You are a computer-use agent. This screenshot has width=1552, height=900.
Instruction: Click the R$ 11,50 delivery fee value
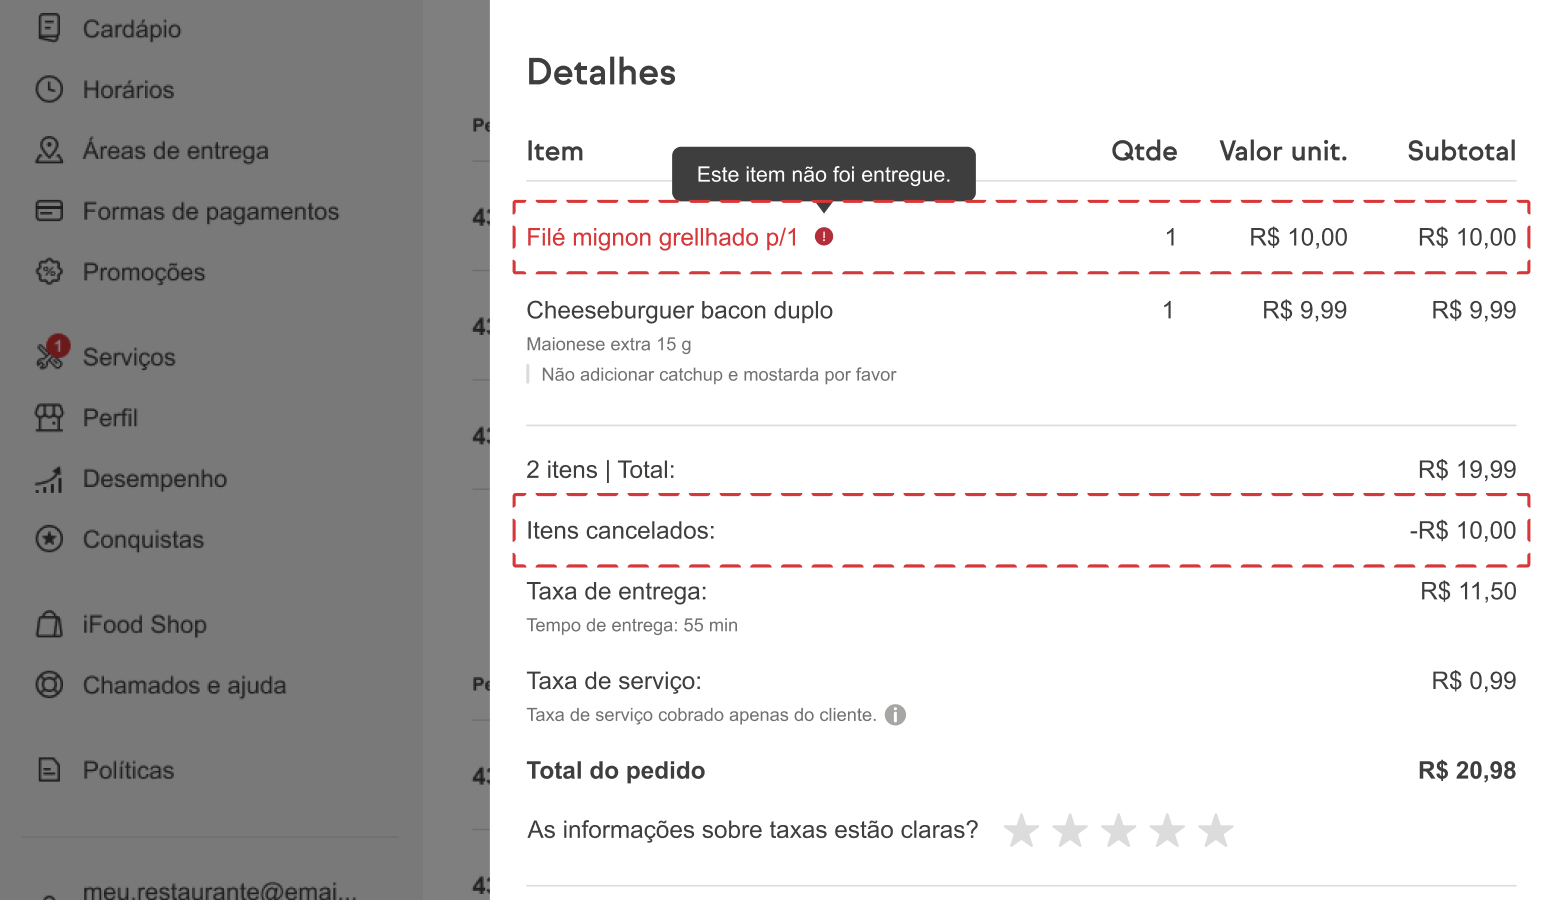[1468, 591]
